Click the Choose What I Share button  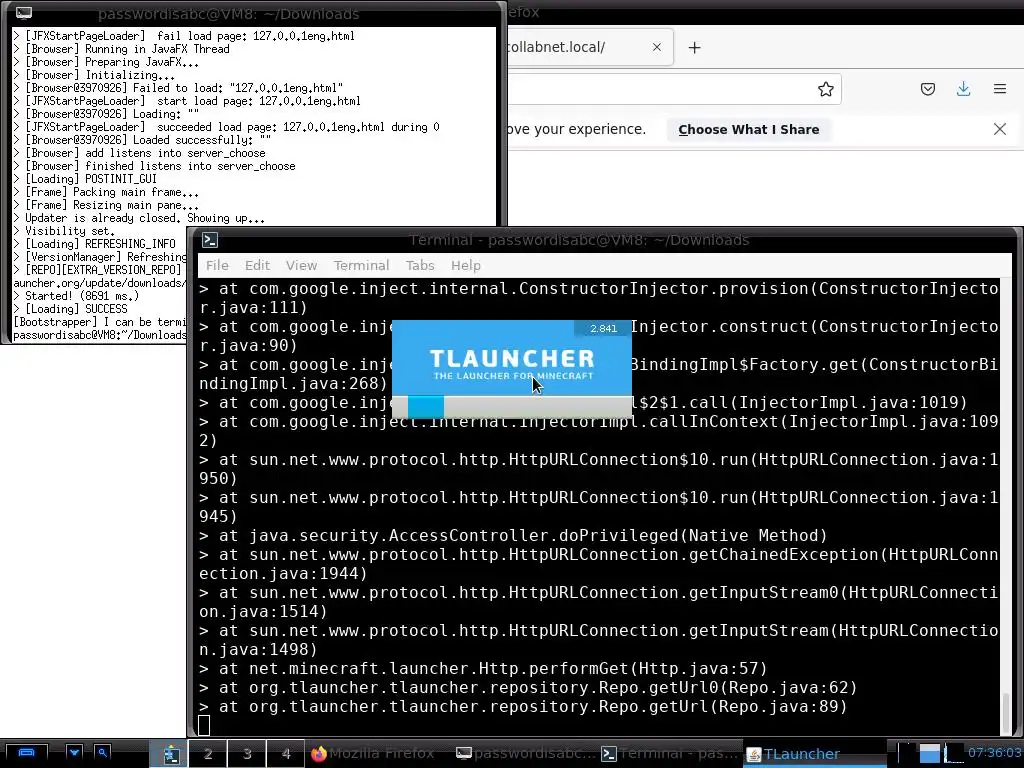748,129
